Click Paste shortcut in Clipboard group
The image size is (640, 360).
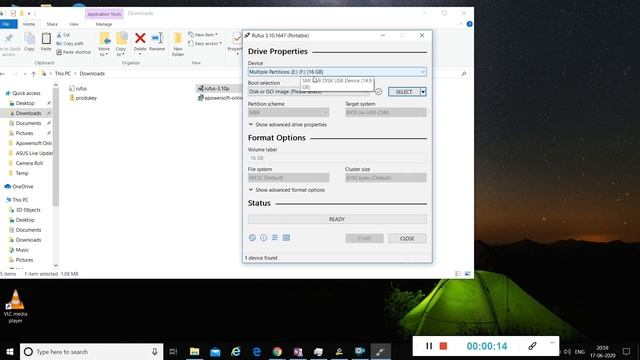coord(74,52)
